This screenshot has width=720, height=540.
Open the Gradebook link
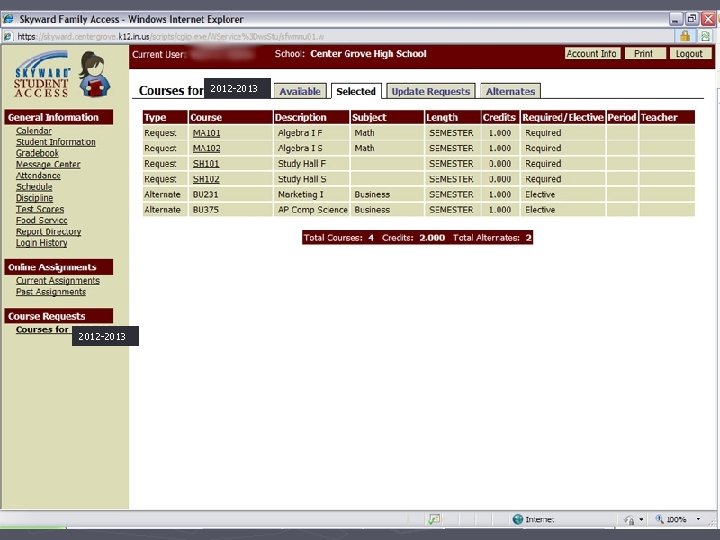click(x=37, y=153)
